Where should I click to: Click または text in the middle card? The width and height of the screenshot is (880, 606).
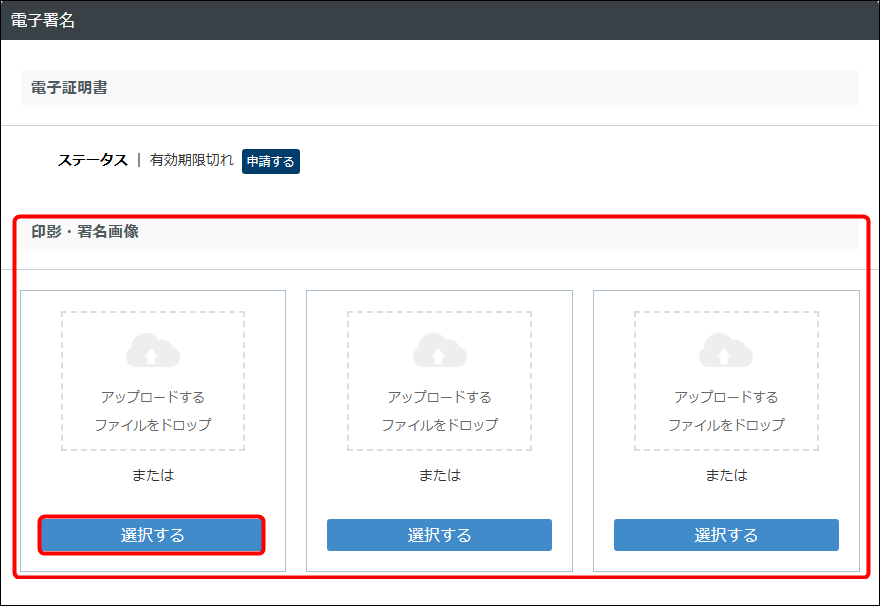click(x=439, y=475)
